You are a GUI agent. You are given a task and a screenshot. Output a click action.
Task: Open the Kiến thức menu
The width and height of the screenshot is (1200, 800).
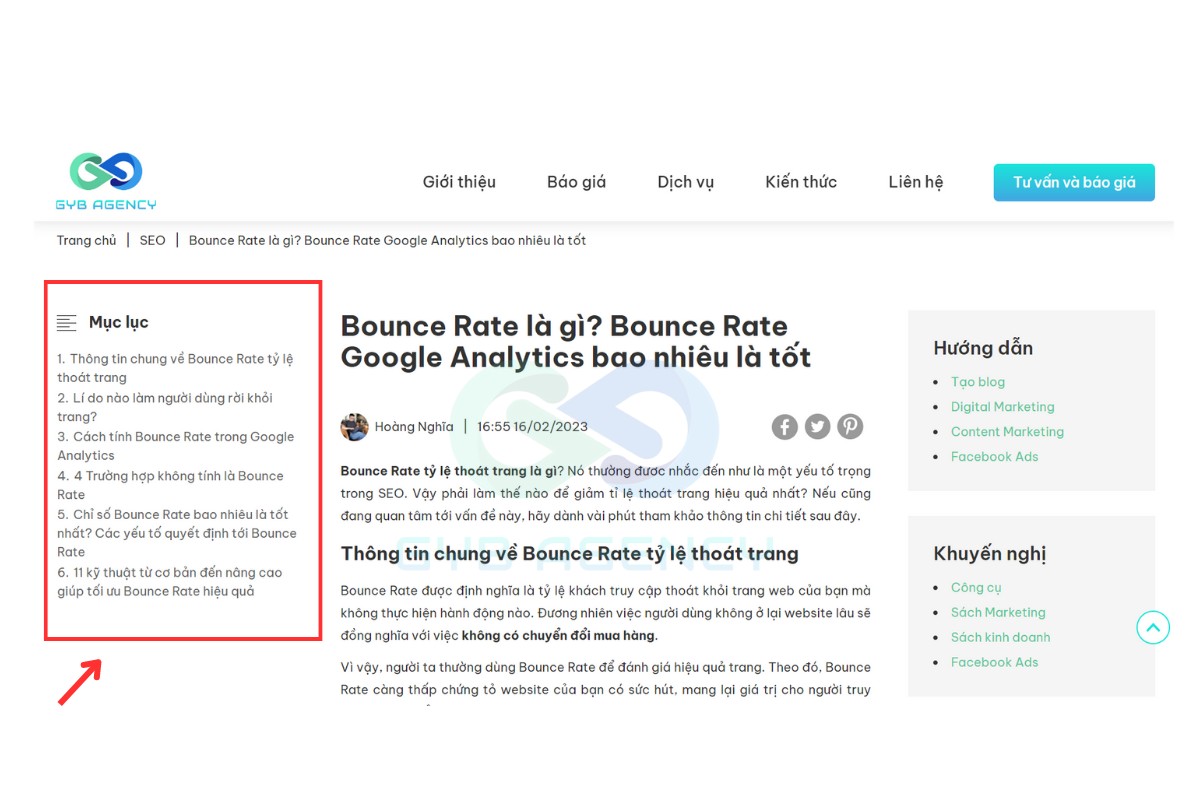pos(801,182)
